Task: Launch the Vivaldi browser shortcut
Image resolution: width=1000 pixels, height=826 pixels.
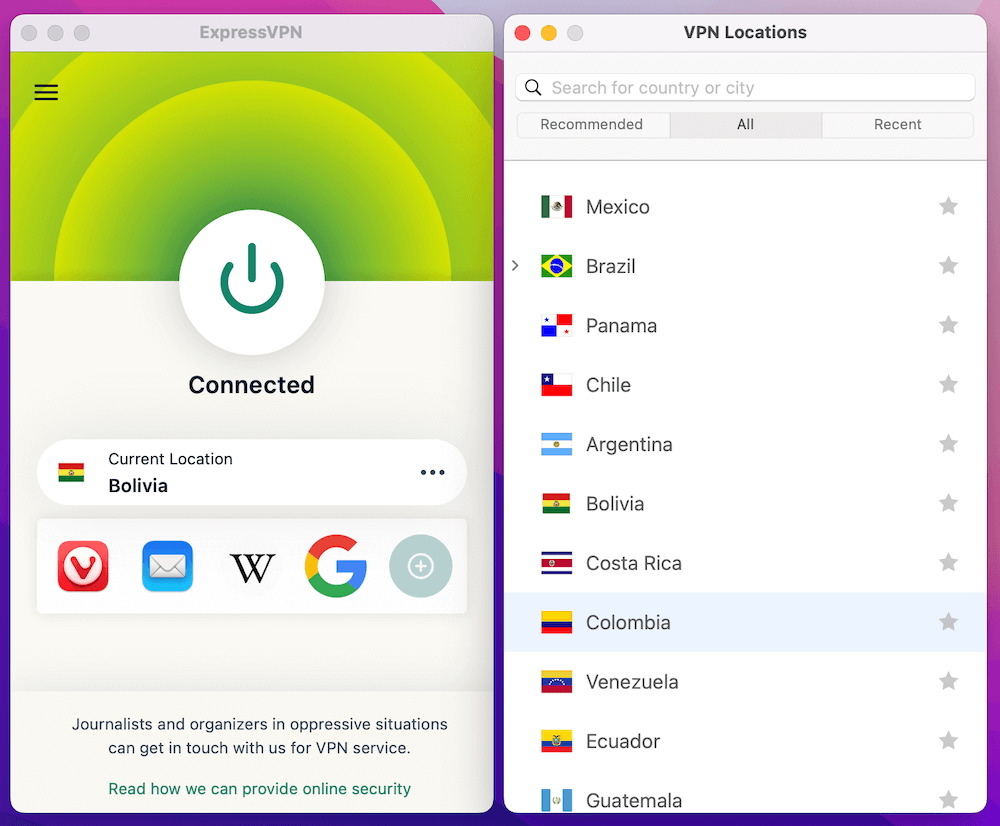Action: (x=83, y=566)
